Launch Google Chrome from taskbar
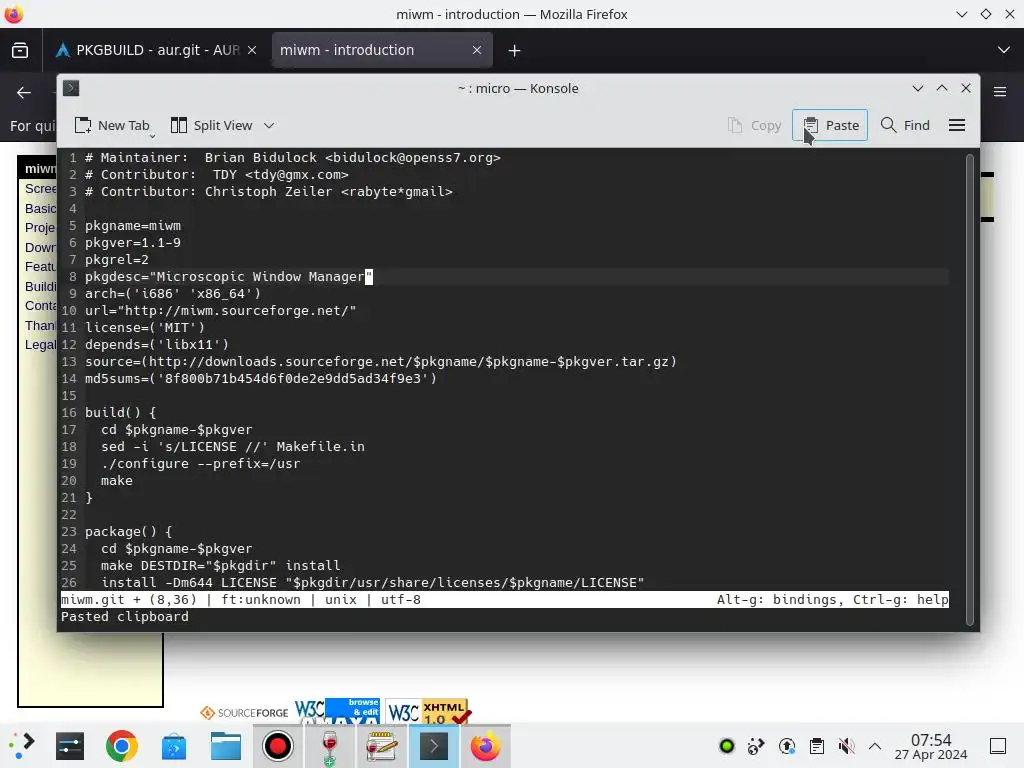The width and height of the screenshot is (1024, 768). [121, 746]
